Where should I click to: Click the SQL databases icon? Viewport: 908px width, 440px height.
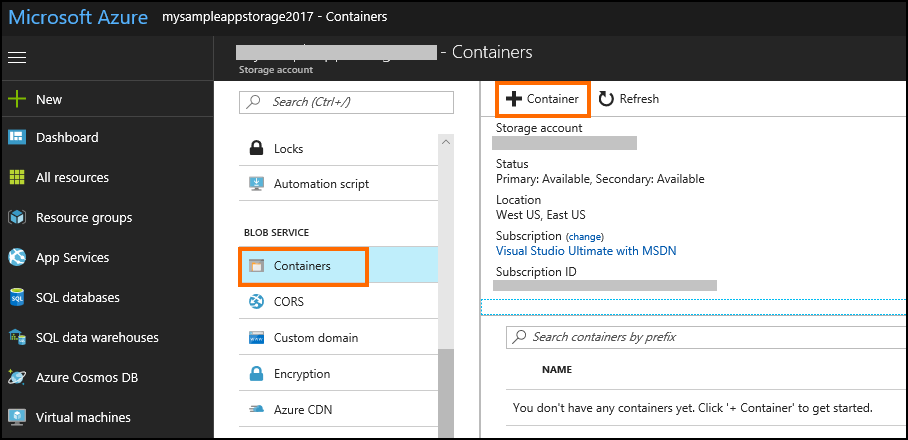coord(17,297)
